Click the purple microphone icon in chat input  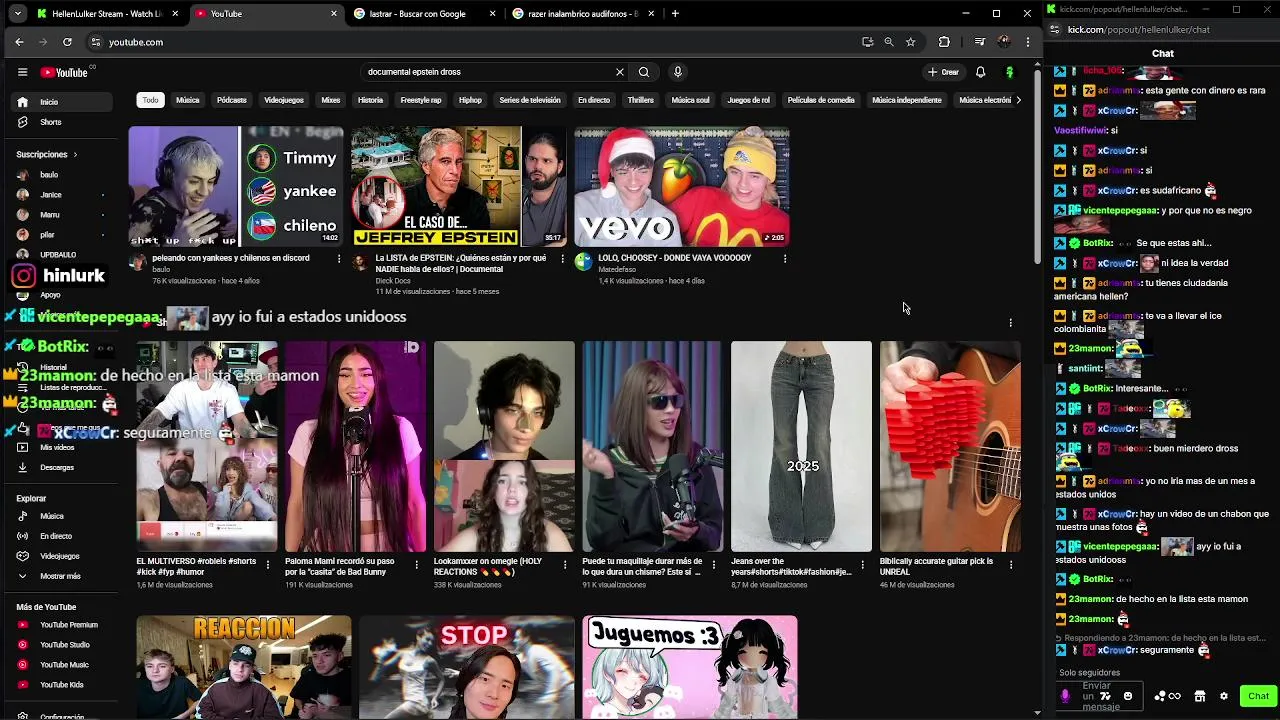coord(1065,696)
